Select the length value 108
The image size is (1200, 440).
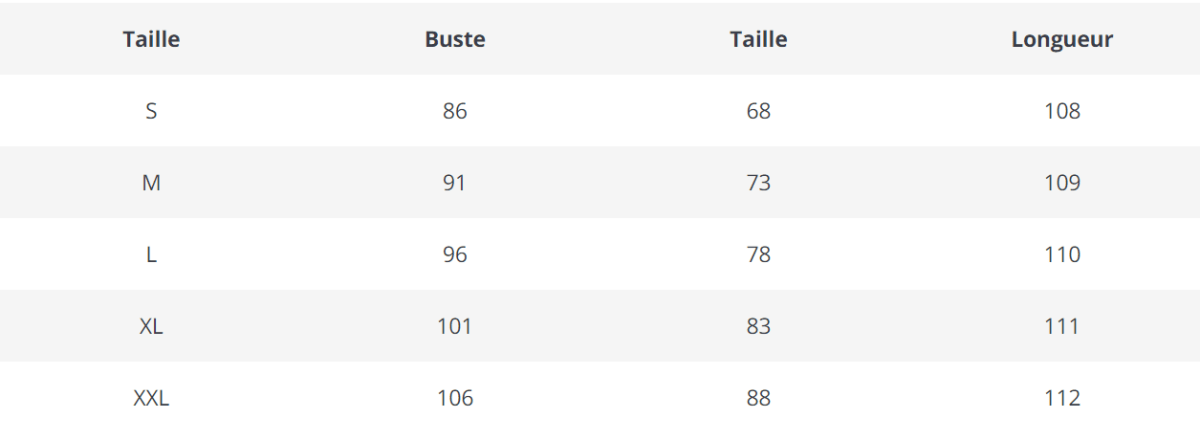(1062, 111)
